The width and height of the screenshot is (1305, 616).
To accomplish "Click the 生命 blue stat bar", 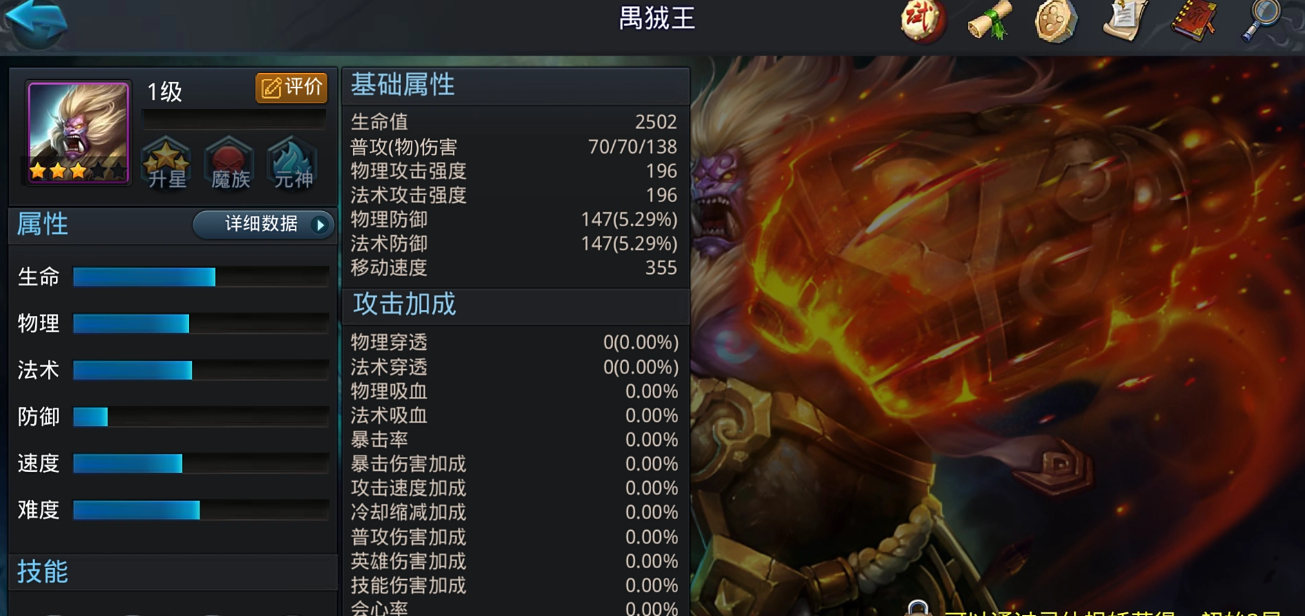I will click(201, 277).
